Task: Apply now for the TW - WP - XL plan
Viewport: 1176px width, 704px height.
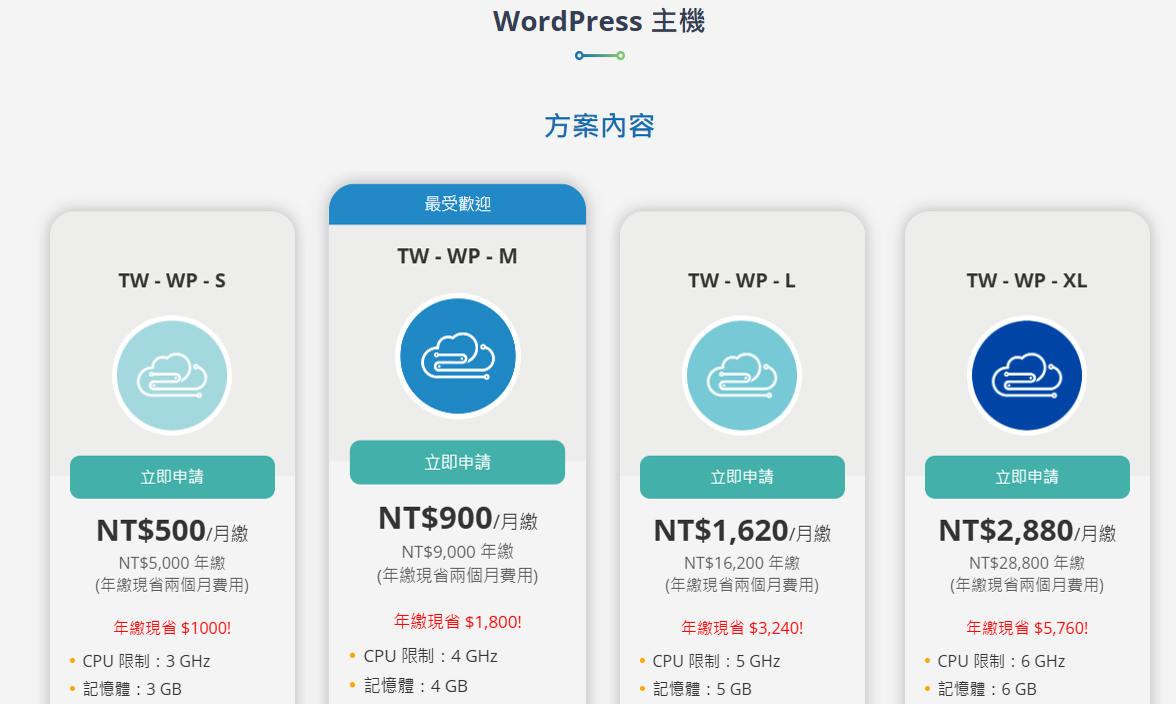Action: click(1028, 477)
